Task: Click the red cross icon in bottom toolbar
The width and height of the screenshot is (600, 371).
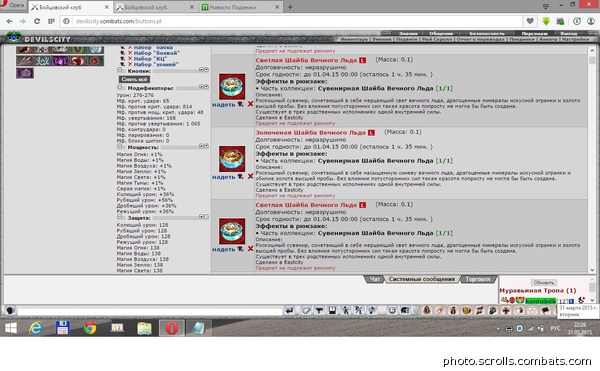Action: click(x=506, y=310)
